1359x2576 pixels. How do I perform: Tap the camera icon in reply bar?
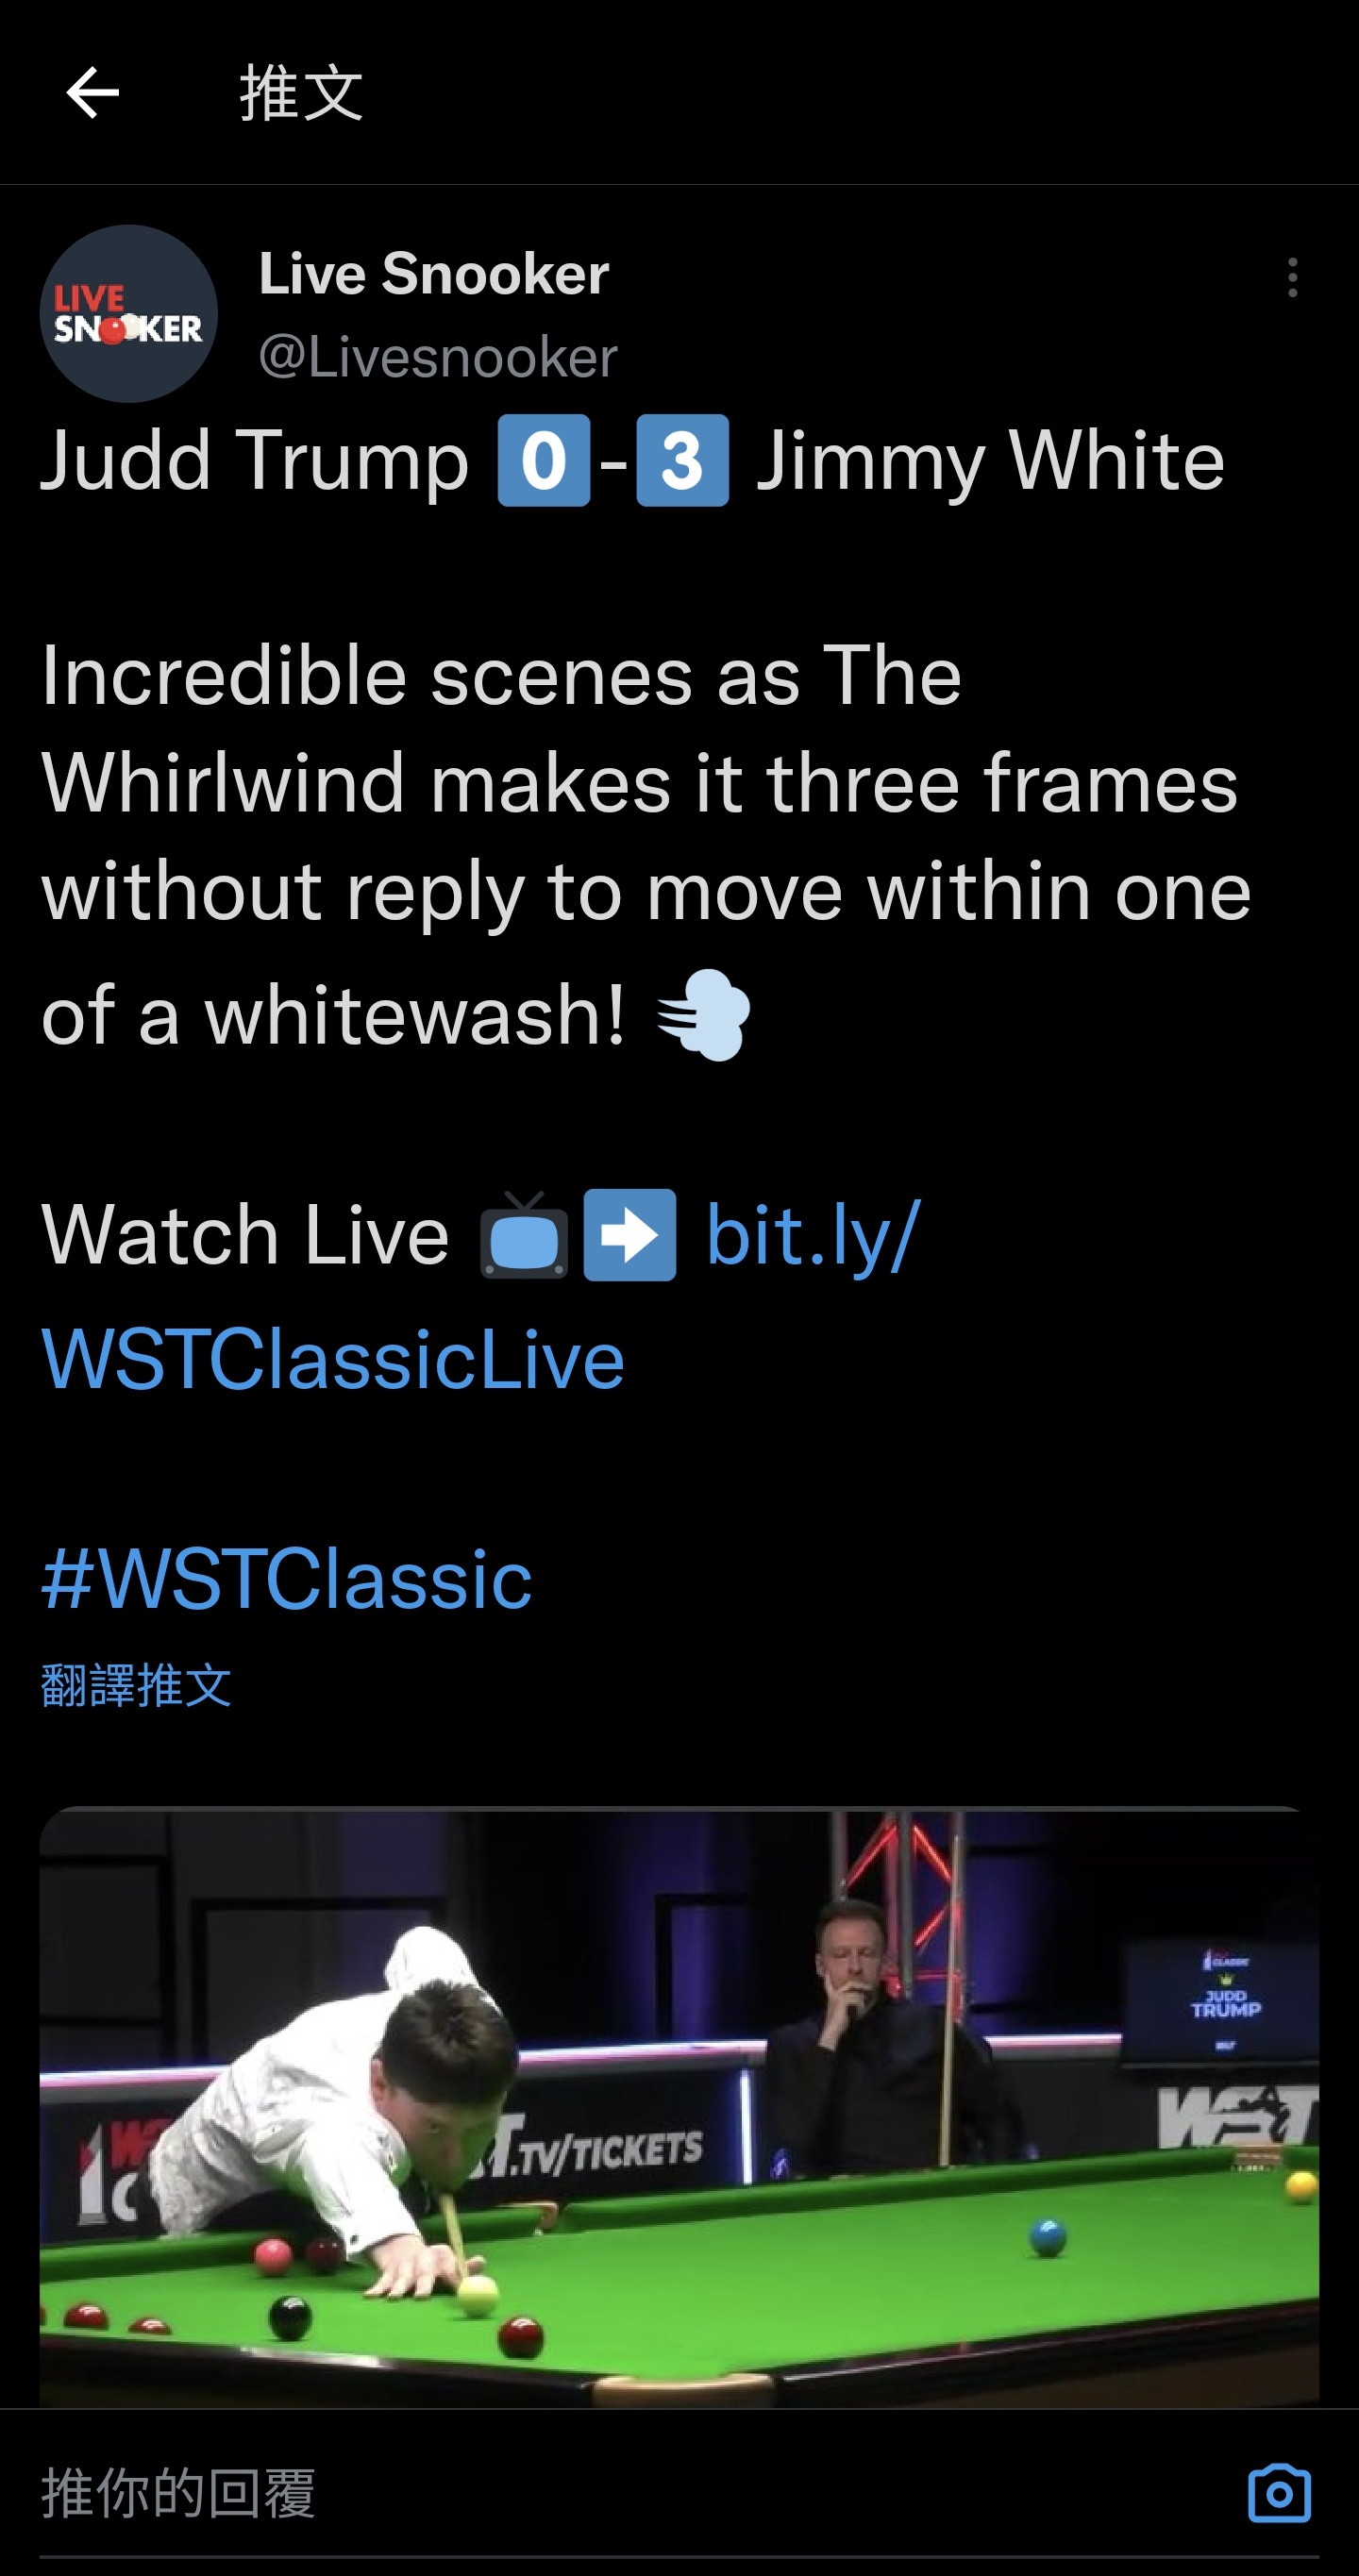1279,2493
